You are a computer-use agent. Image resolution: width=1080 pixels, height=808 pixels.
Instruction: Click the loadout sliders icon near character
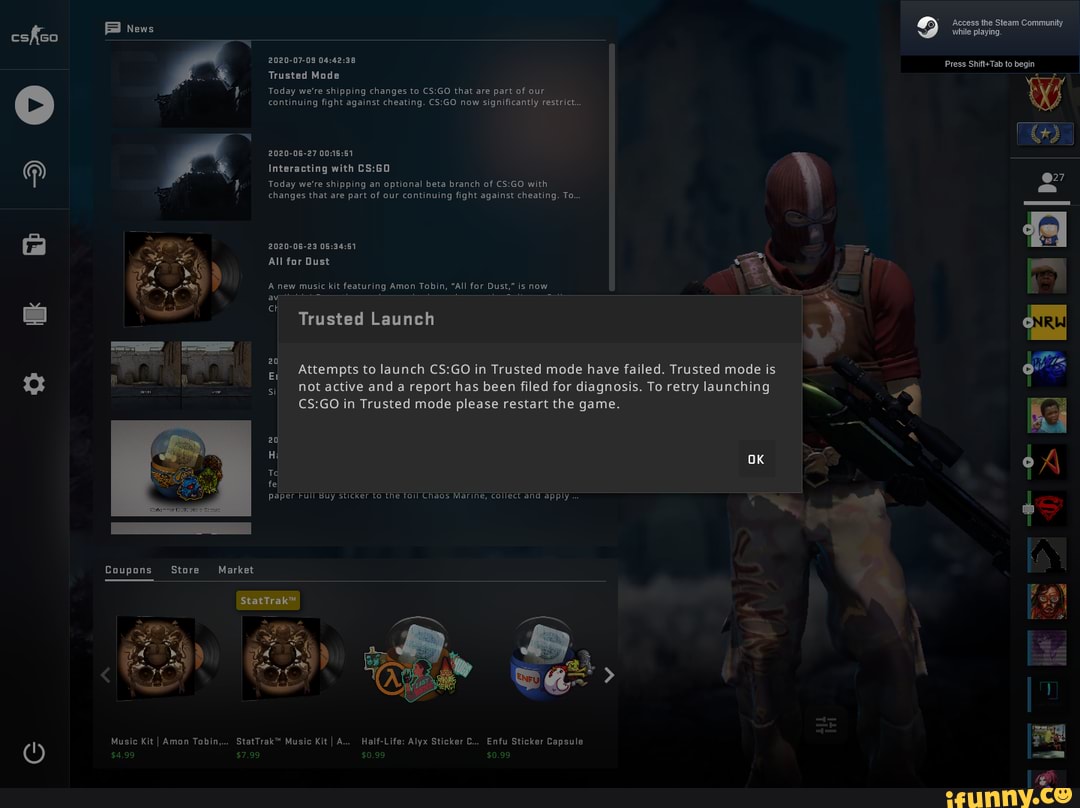(826, 725)
